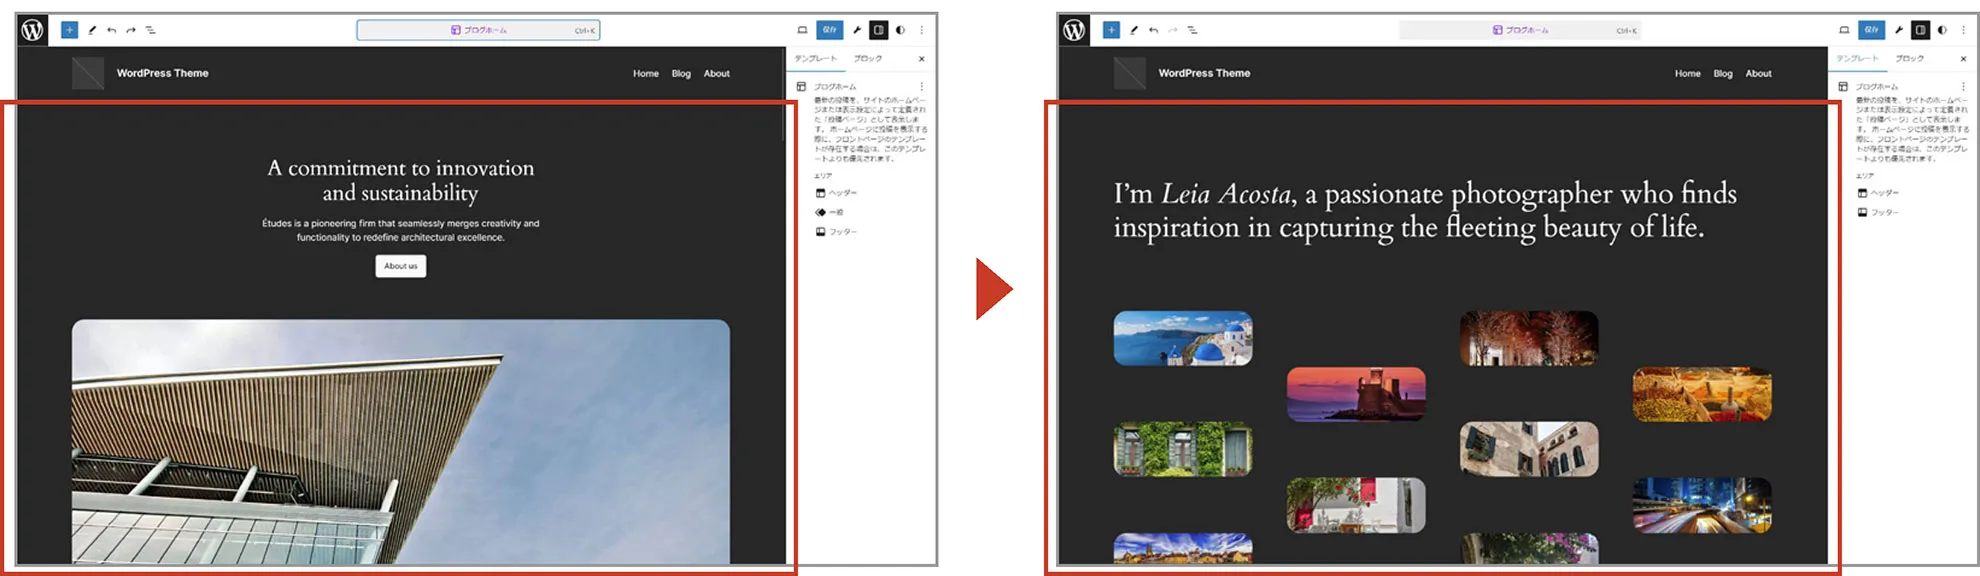Screen dimensions: 1980x576
Task: Click the undo arrow in right editor
Action: (x=1153, y=30)
